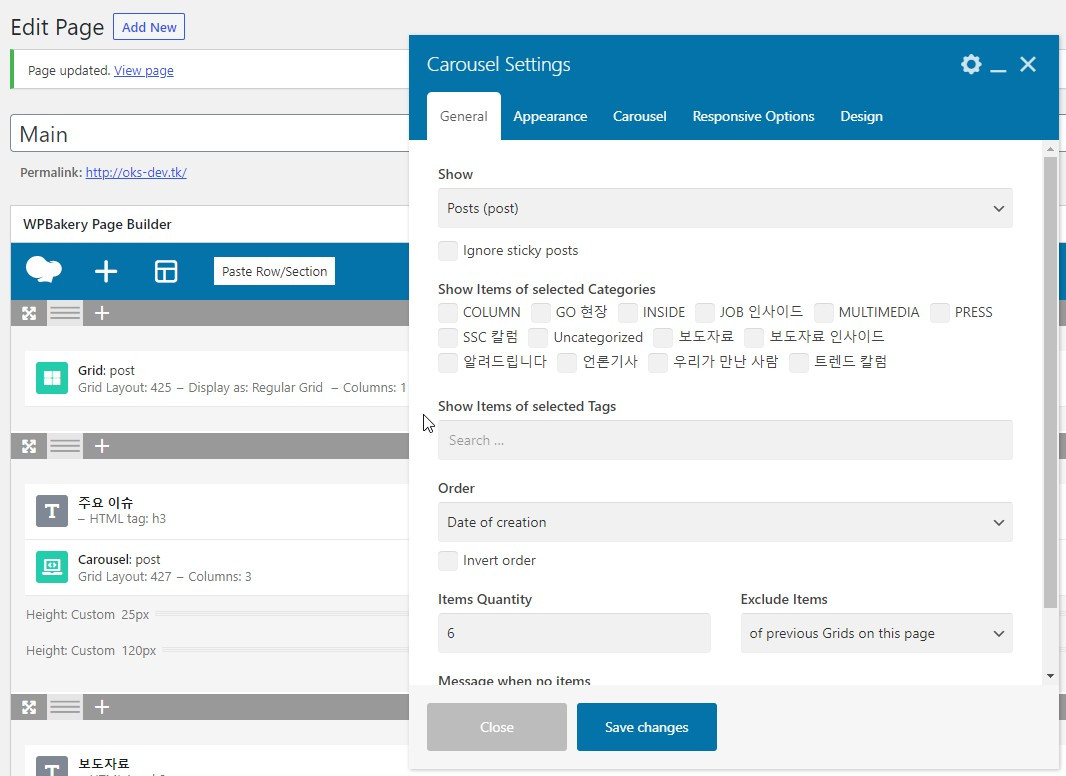Toggle the Invert order checkbox

coord(447,560)
